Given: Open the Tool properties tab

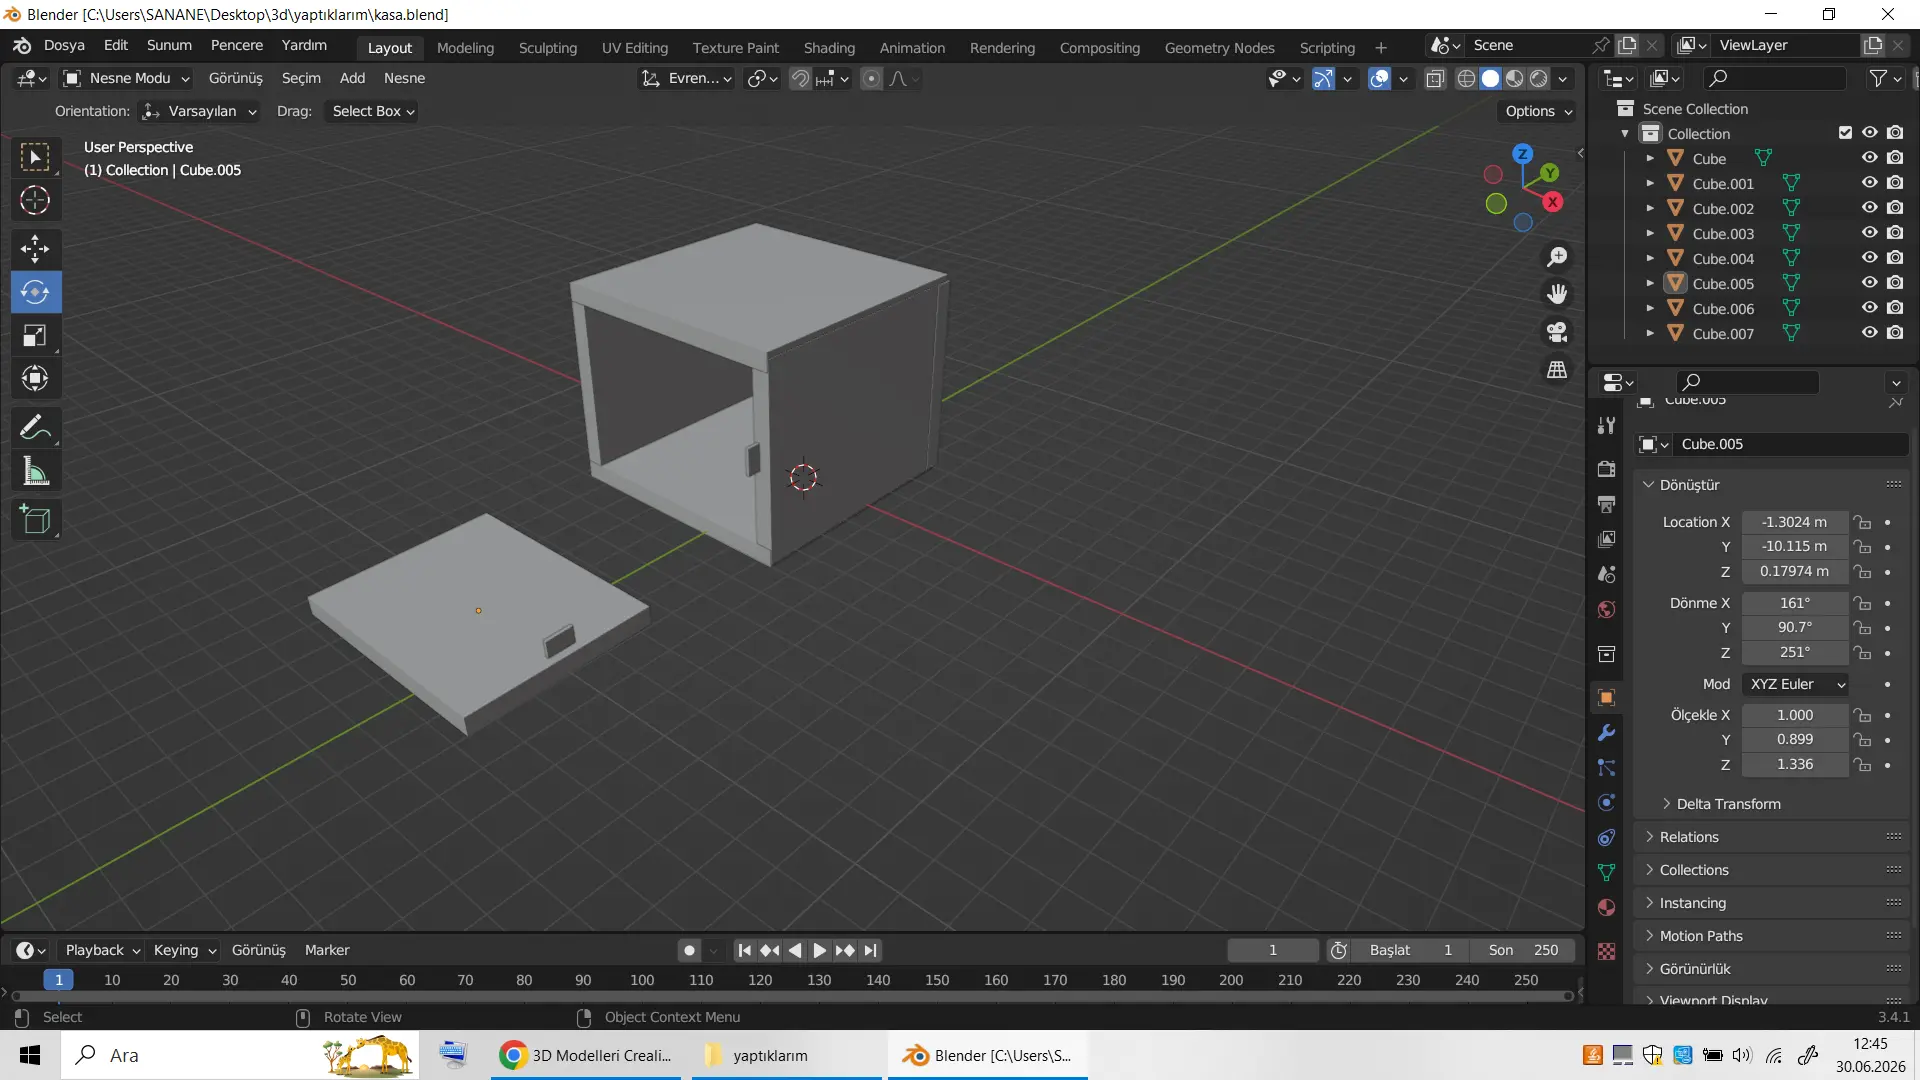Looking at the screenshot, I should tap(1607, 425).
